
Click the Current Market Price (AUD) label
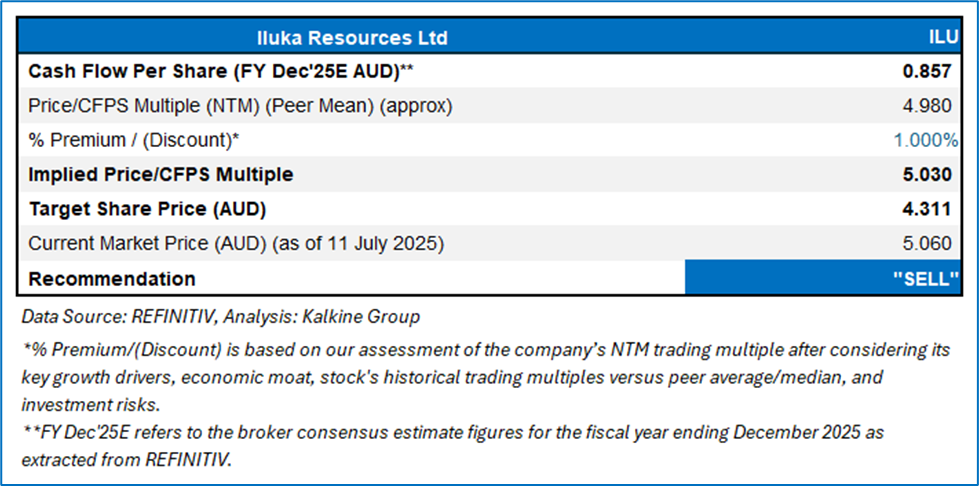click(x=236, y=244)
